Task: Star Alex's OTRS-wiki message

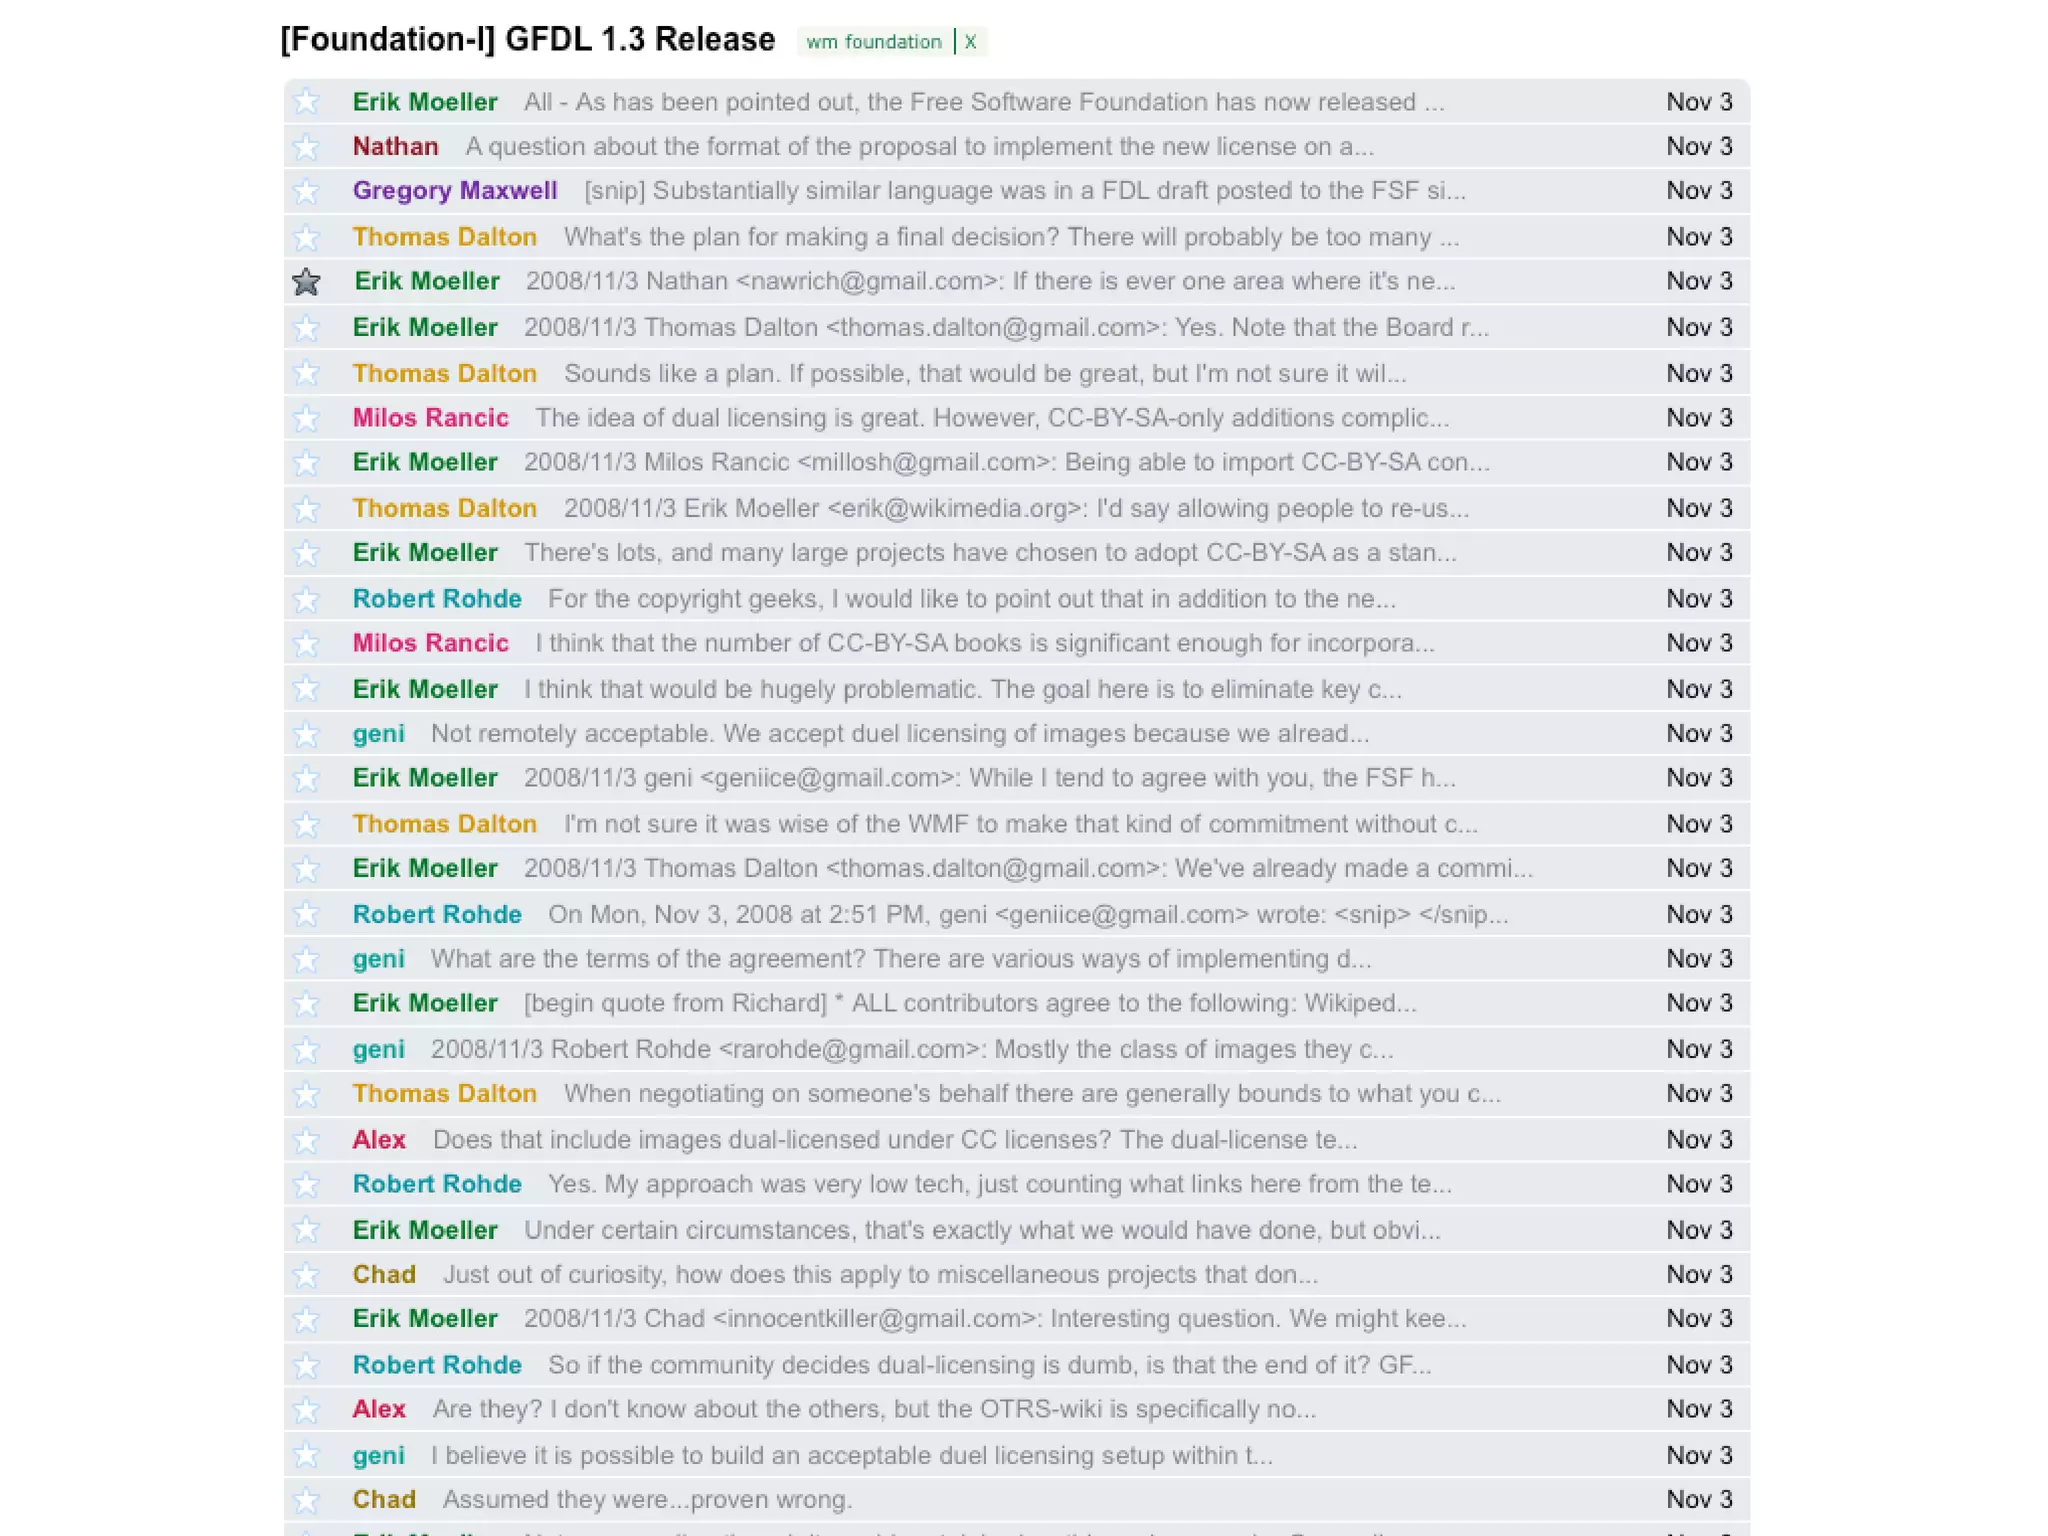Action: (306, 1410)
